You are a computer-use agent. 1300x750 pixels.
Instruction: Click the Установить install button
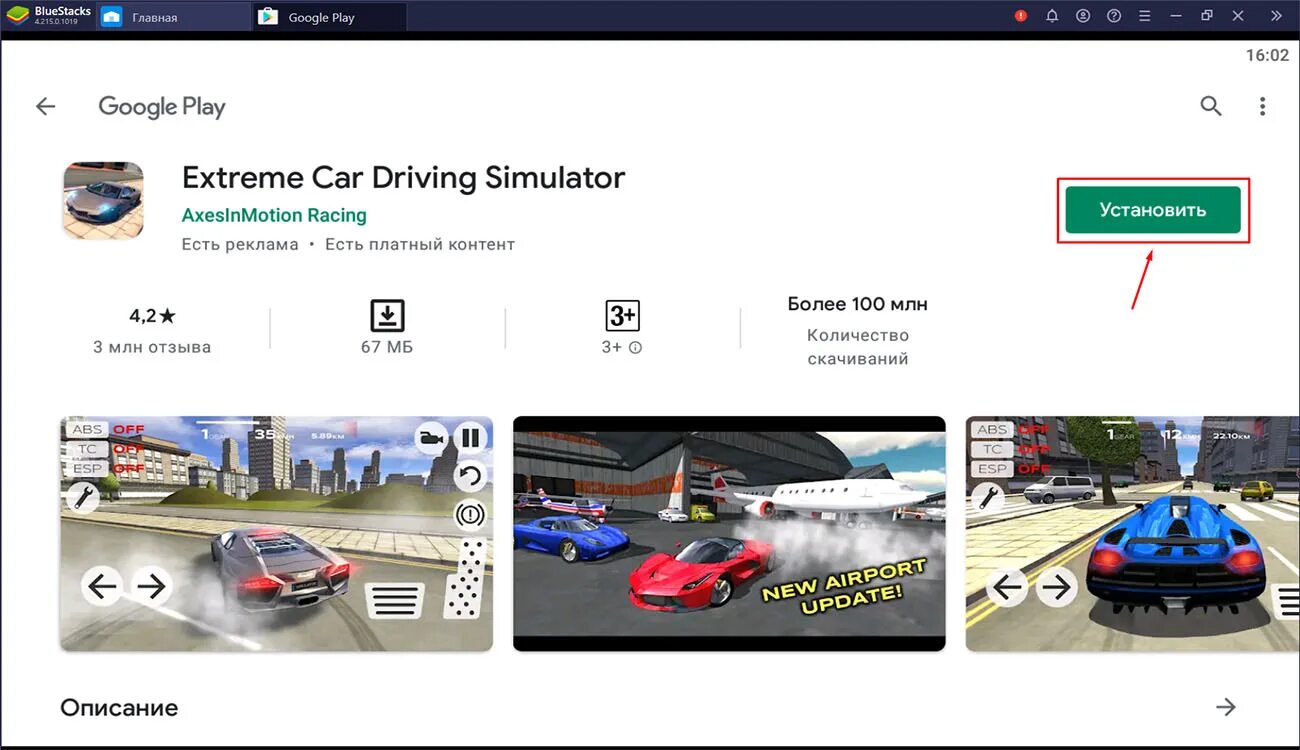(x=1153, y=210)
